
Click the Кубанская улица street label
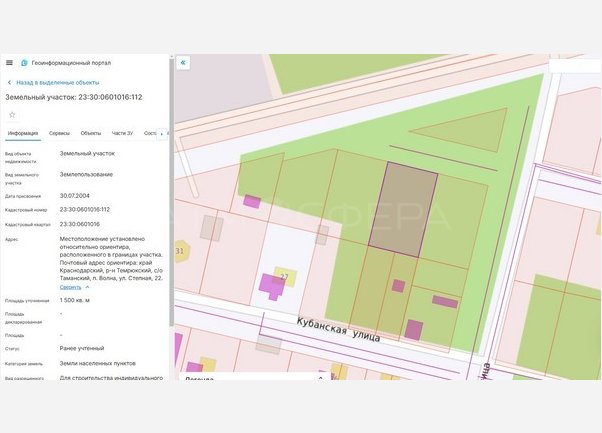point(338,330)
